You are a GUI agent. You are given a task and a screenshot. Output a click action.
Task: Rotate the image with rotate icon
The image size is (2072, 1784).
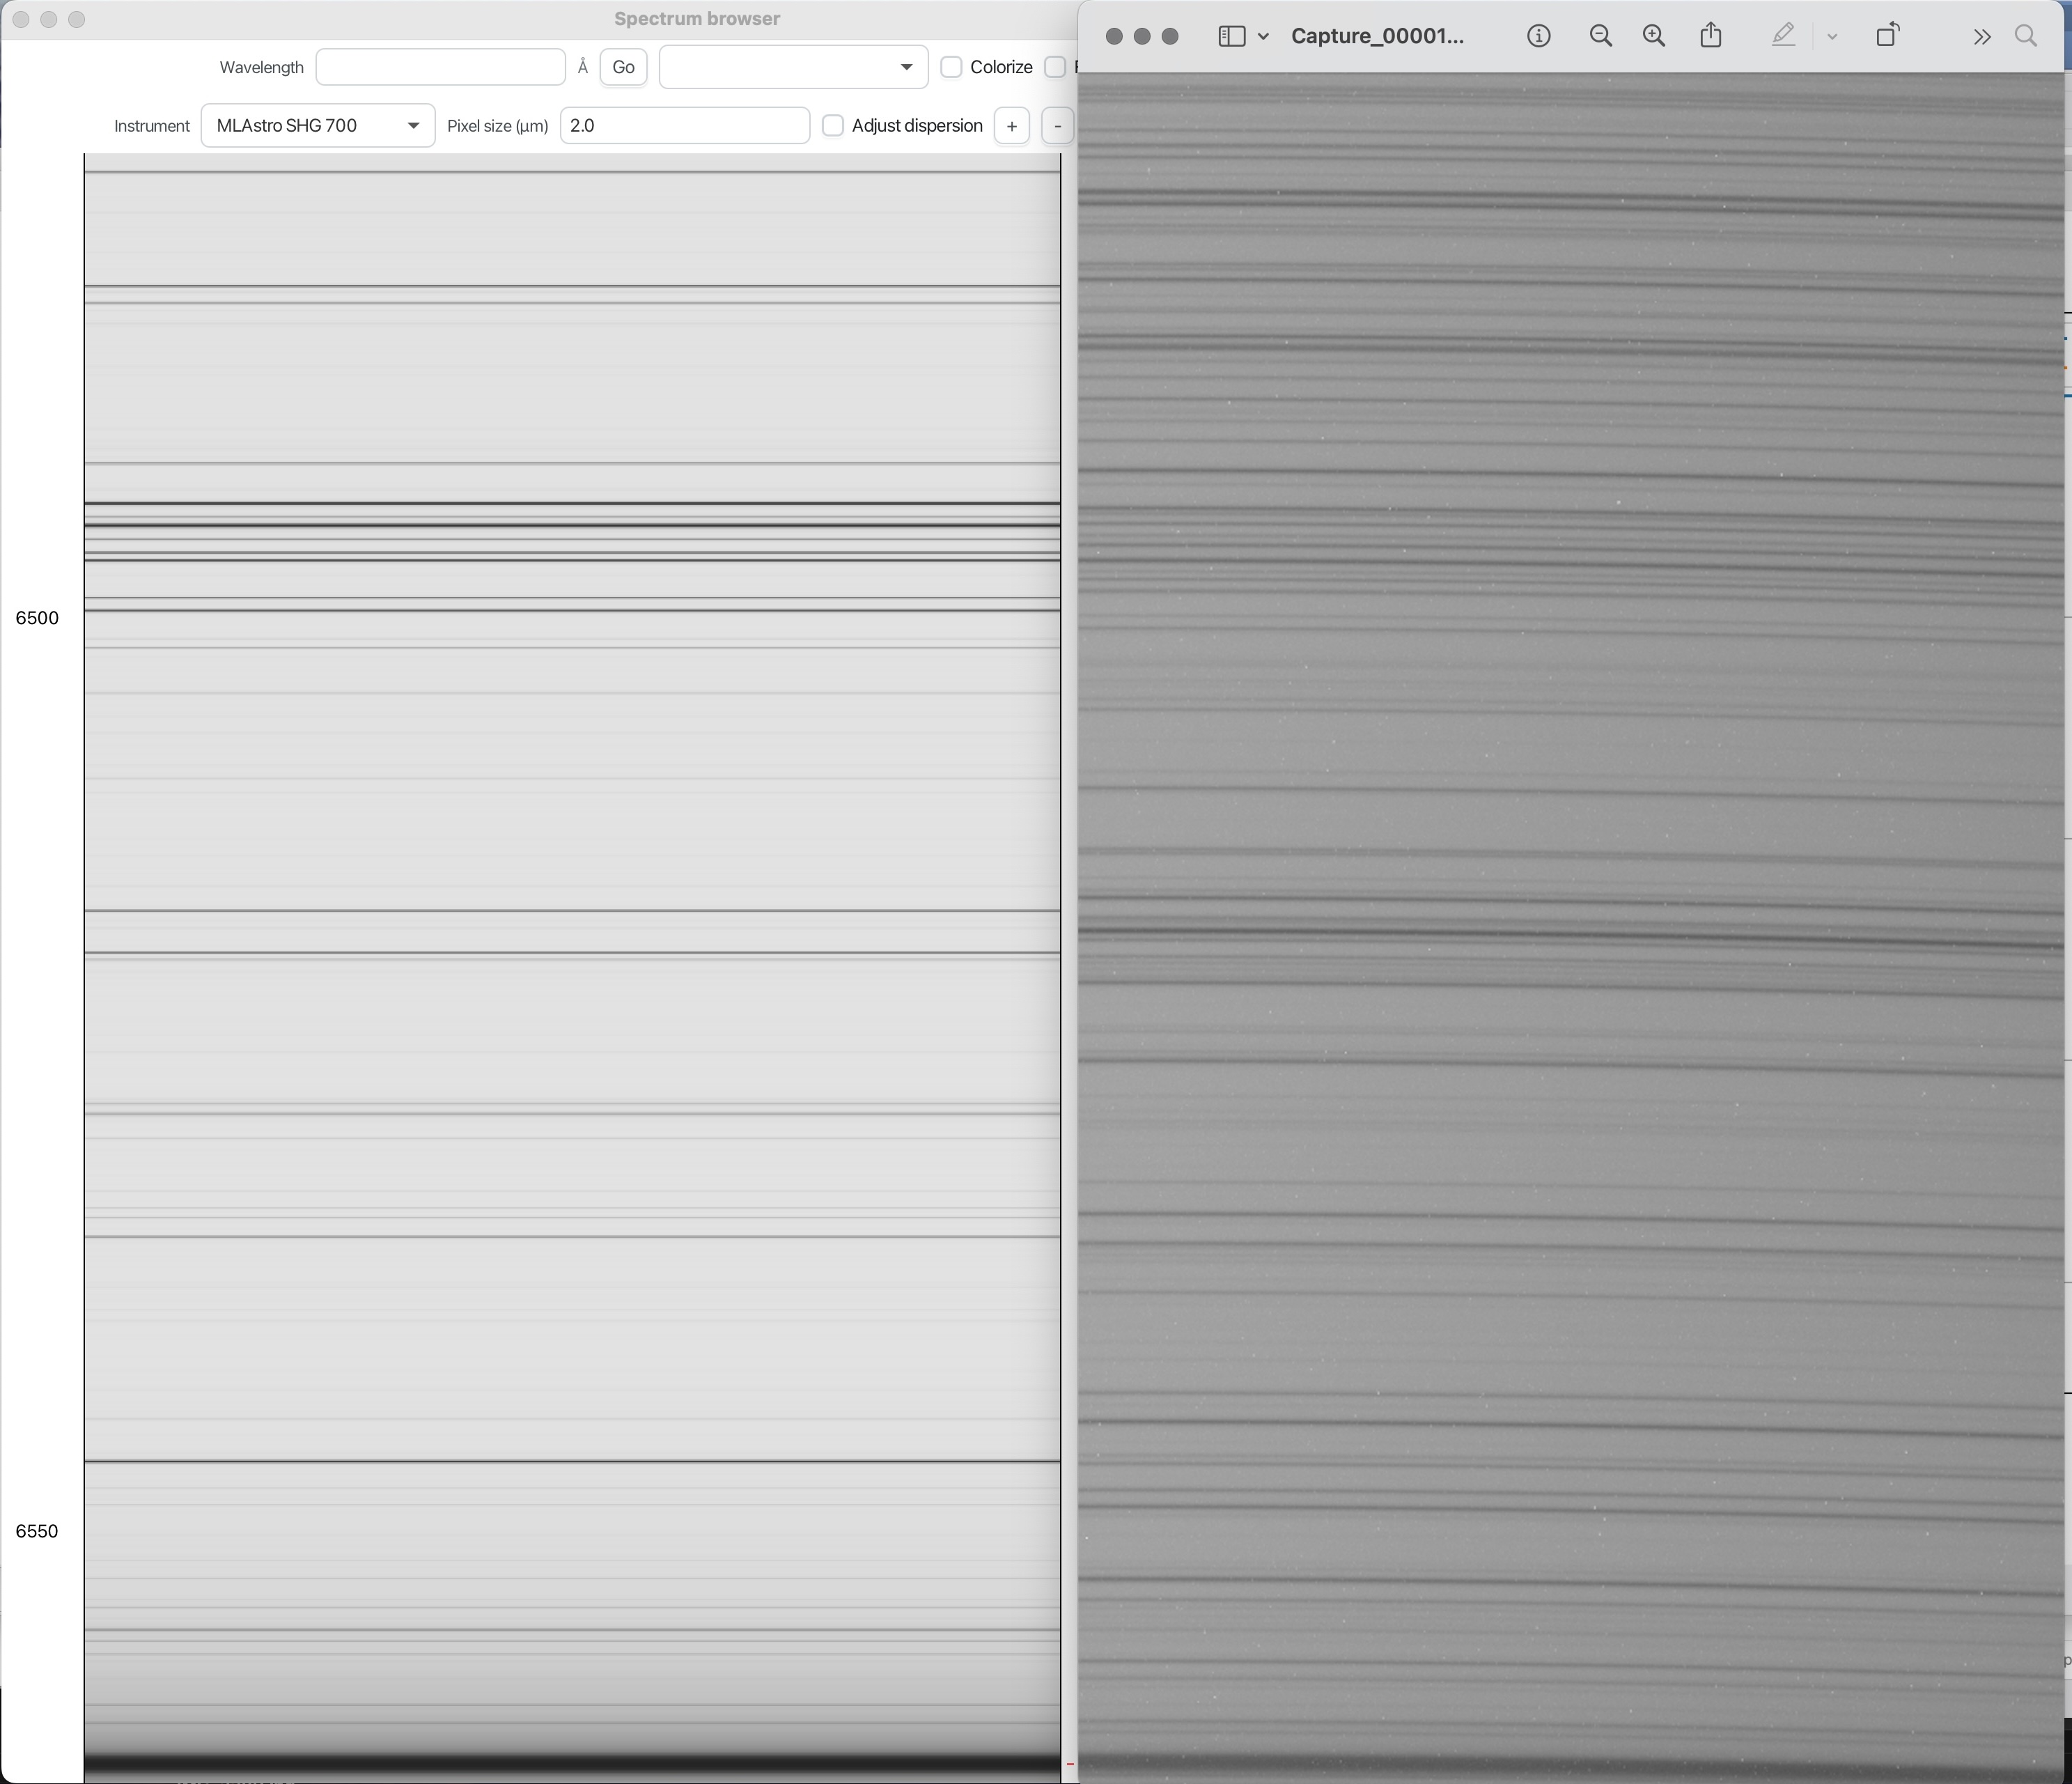coord(1887,36)
